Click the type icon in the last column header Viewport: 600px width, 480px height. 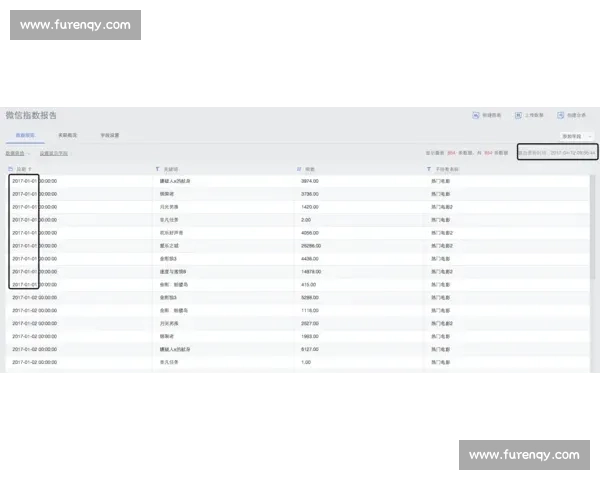click(429, 168)
